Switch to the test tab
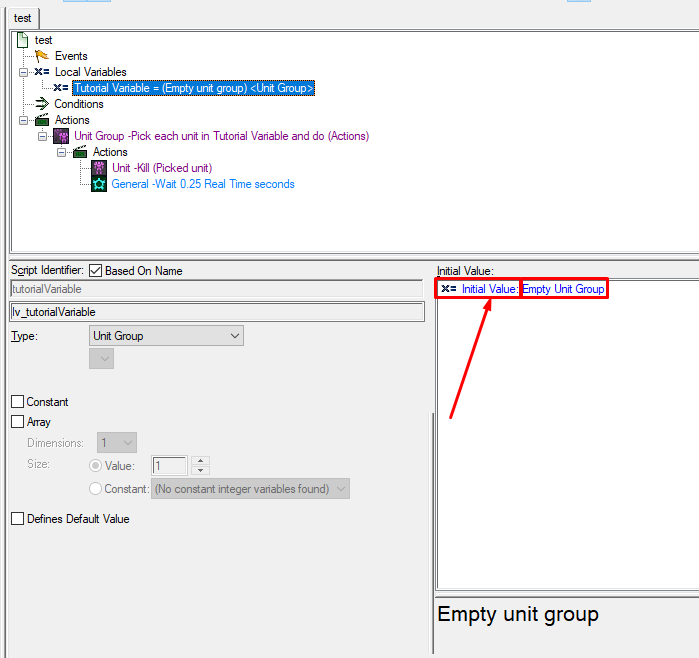699x658 pixels. tap(23, 18)
